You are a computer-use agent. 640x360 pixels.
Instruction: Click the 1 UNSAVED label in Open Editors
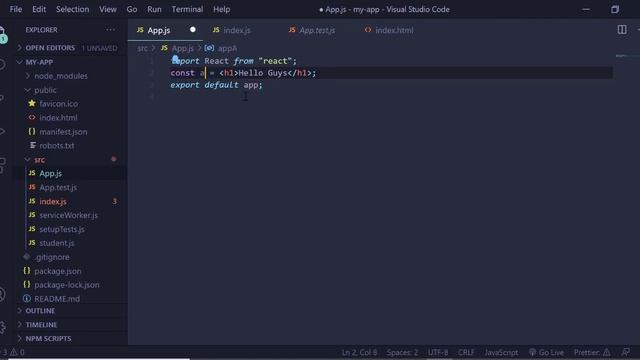(99, 48)
